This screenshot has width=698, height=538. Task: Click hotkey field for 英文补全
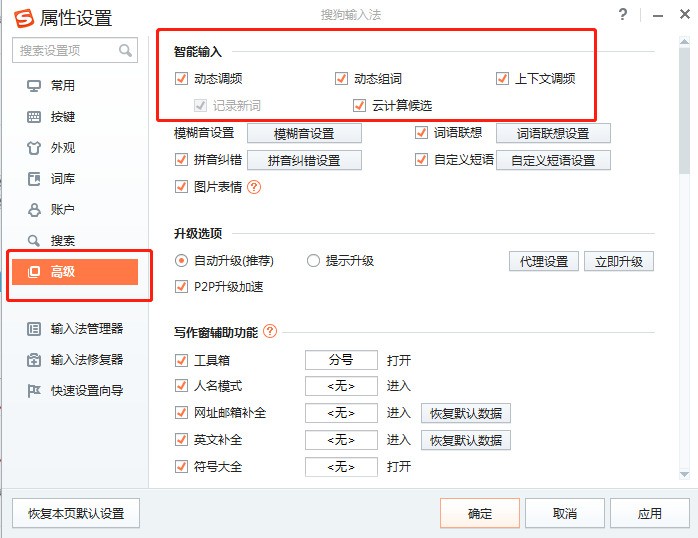[341, 440]
